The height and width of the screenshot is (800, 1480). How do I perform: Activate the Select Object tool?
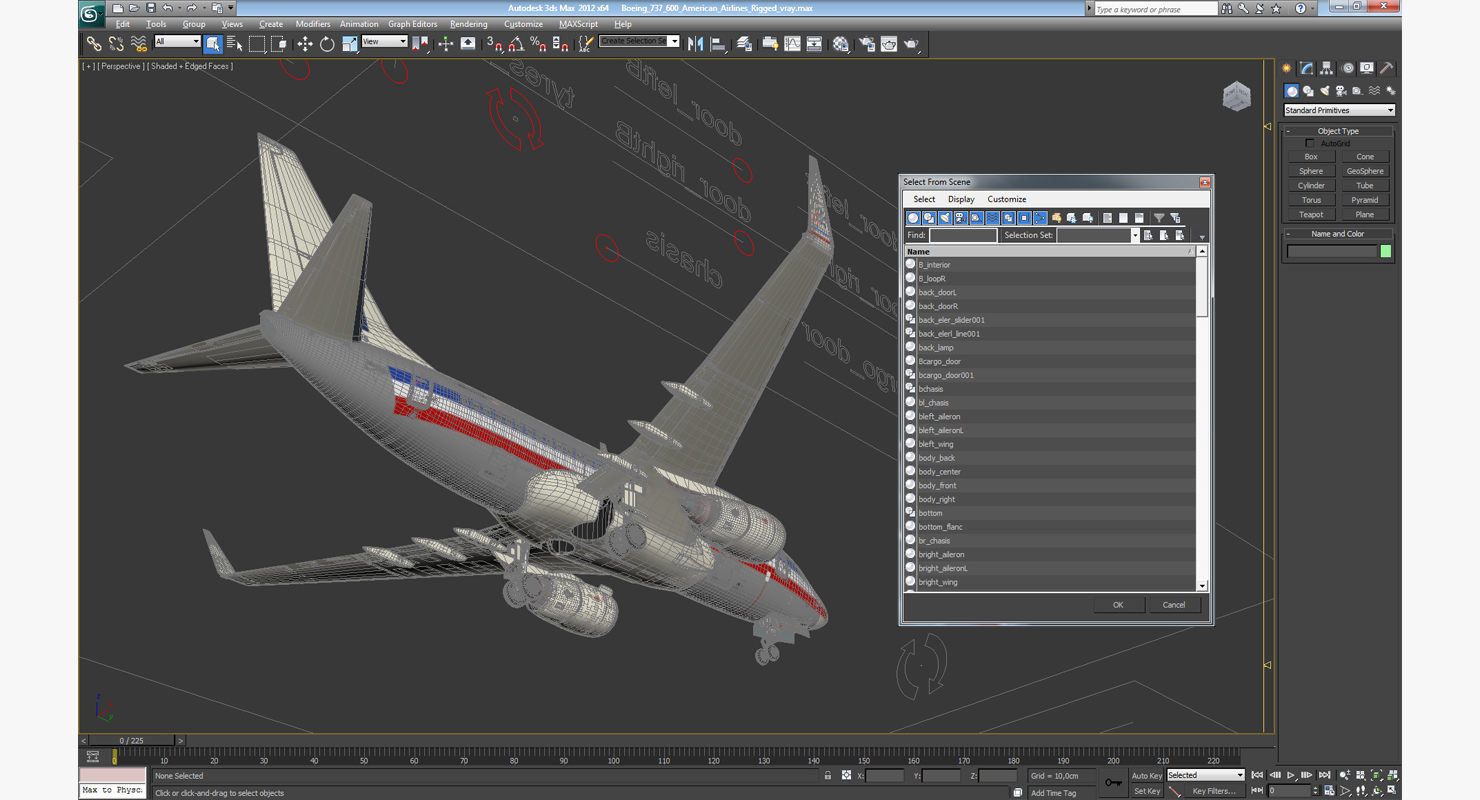point(213,44)
